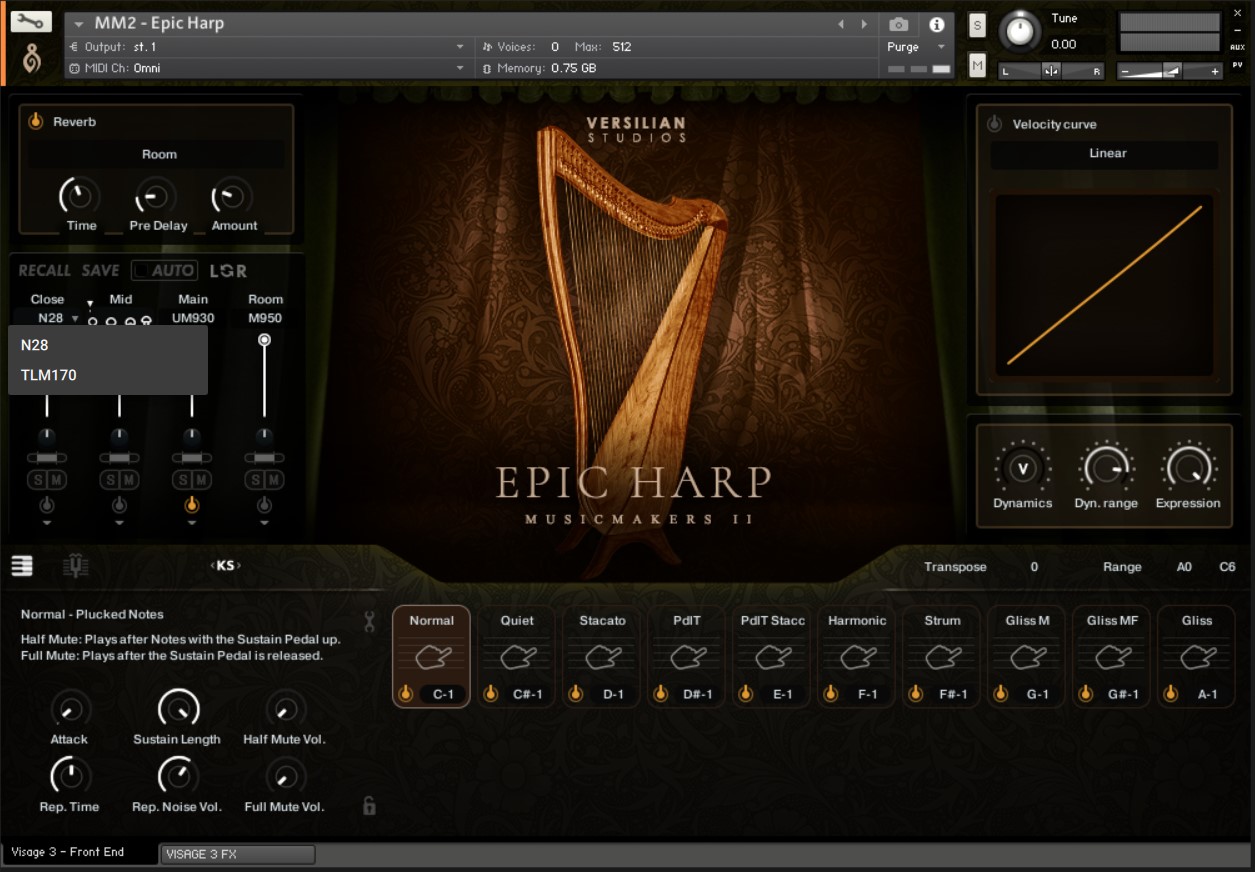Image resolution: width=1255 pixels, height=872 pixels.
Task: Select the Gliss articulation slot
Action: tap(1196, 656)
